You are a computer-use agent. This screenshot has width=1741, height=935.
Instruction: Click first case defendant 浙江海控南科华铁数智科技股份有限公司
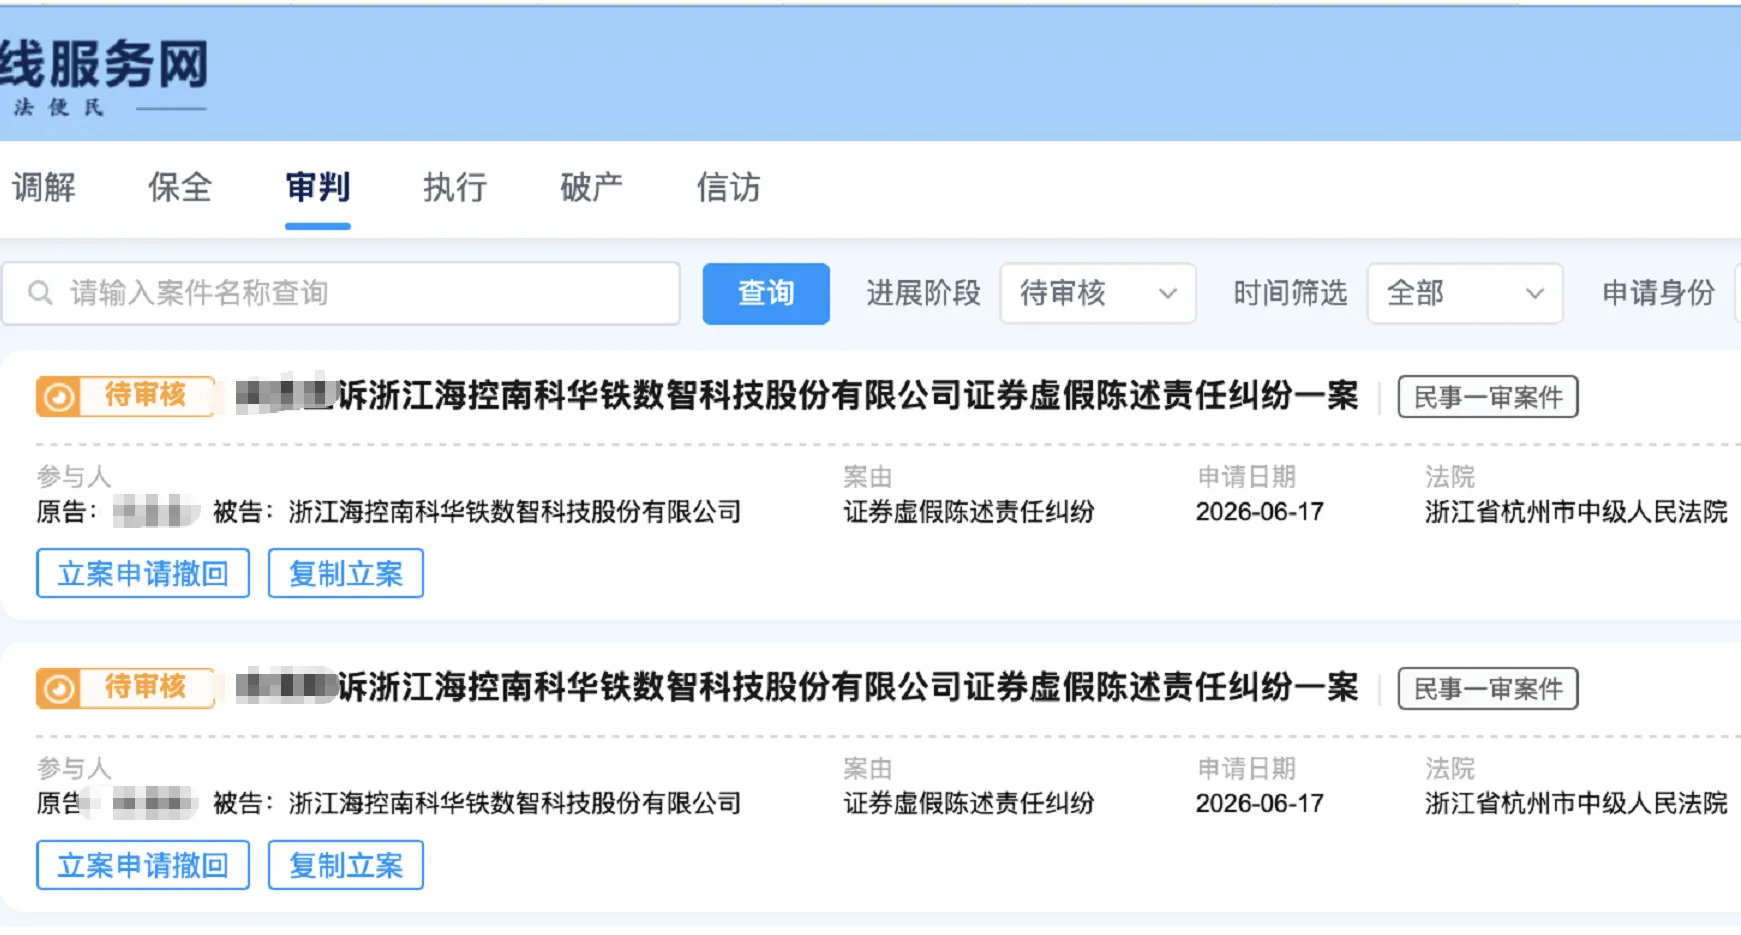click(x=515, y=512)
